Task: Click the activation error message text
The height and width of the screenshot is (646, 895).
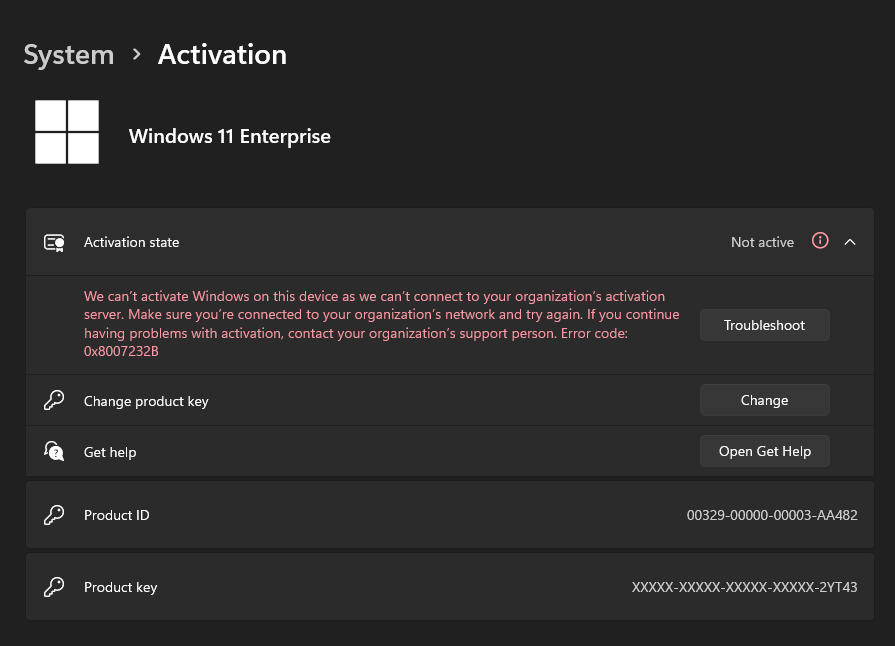Action: (380, 315)
